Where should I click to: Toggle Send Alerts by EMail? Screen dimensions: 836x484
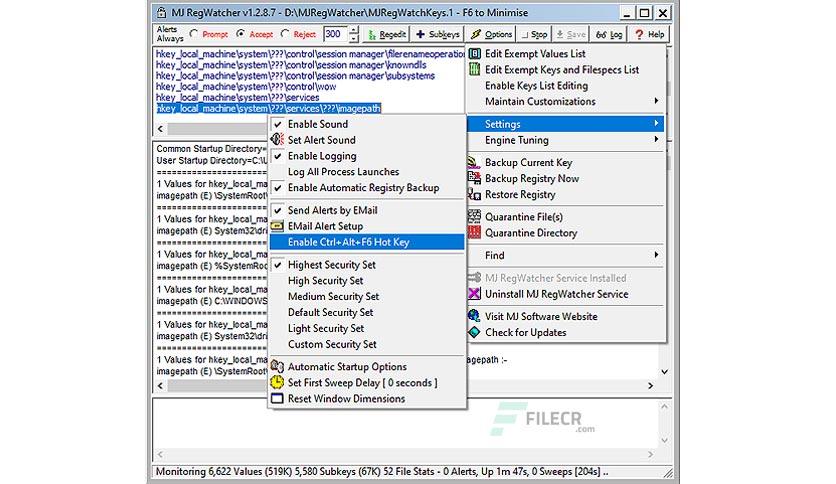coord(367,210)
